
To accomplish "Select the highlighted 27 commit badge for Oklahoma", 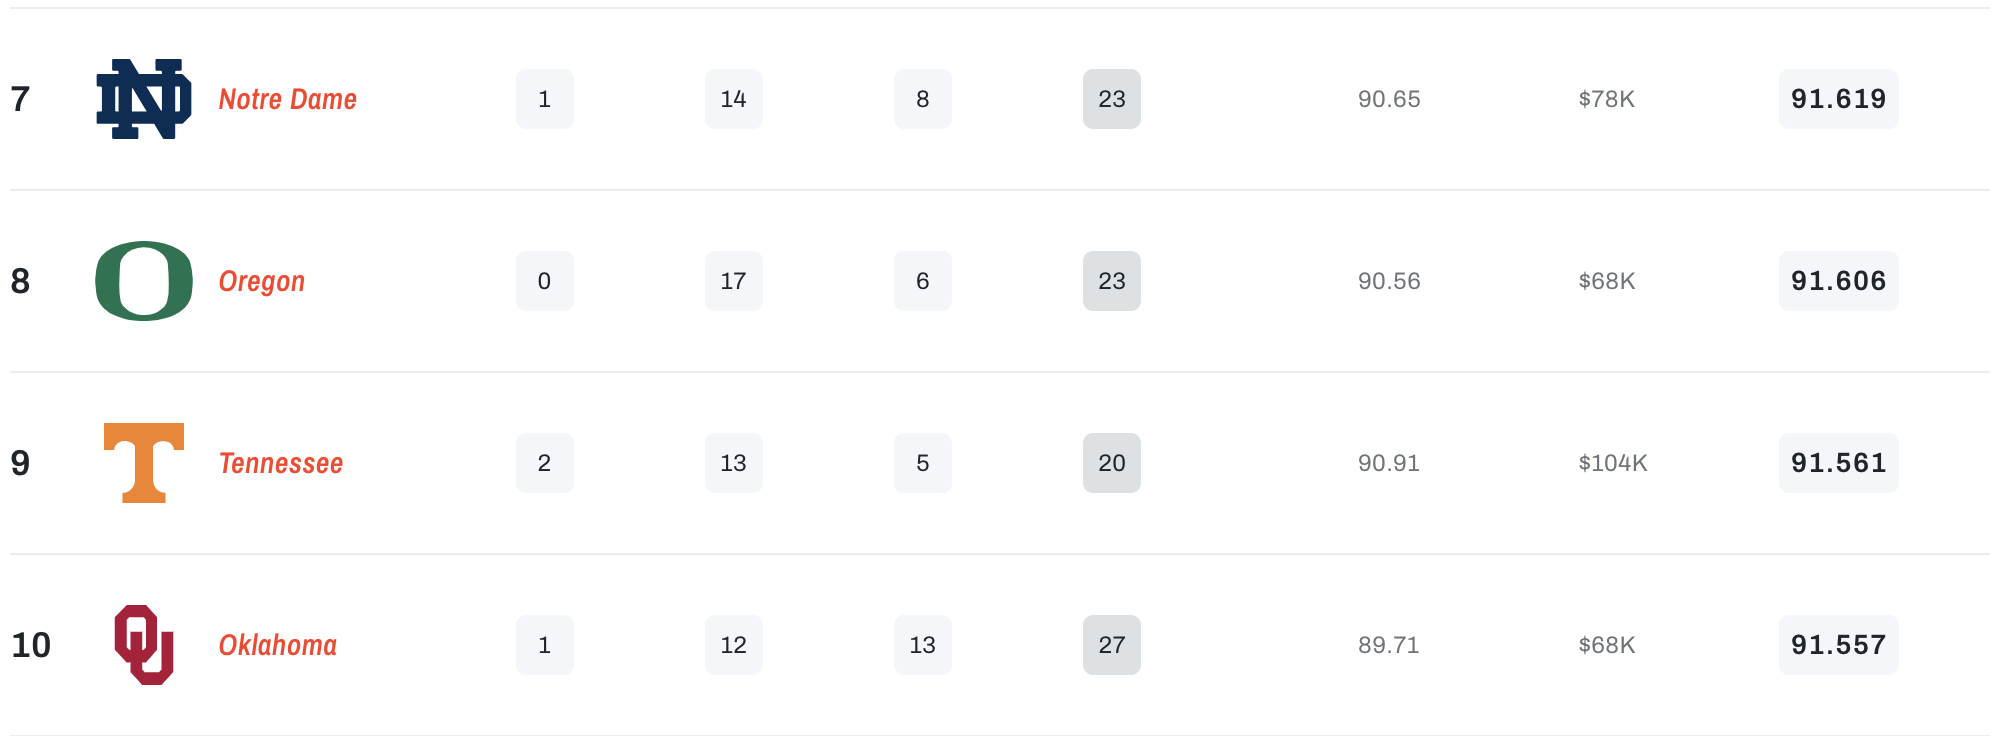I will point(1112,645).
